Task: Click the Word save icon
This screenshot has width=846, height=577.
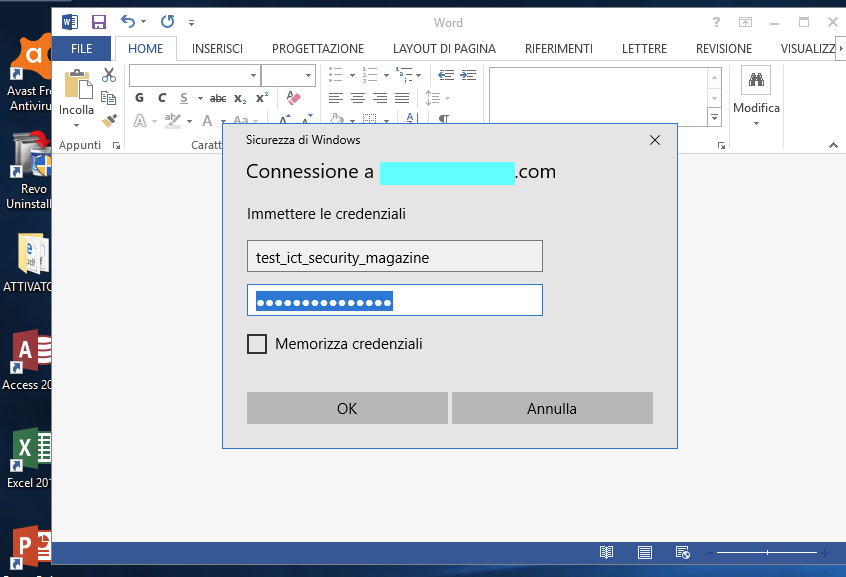Action: pos(99,22)
